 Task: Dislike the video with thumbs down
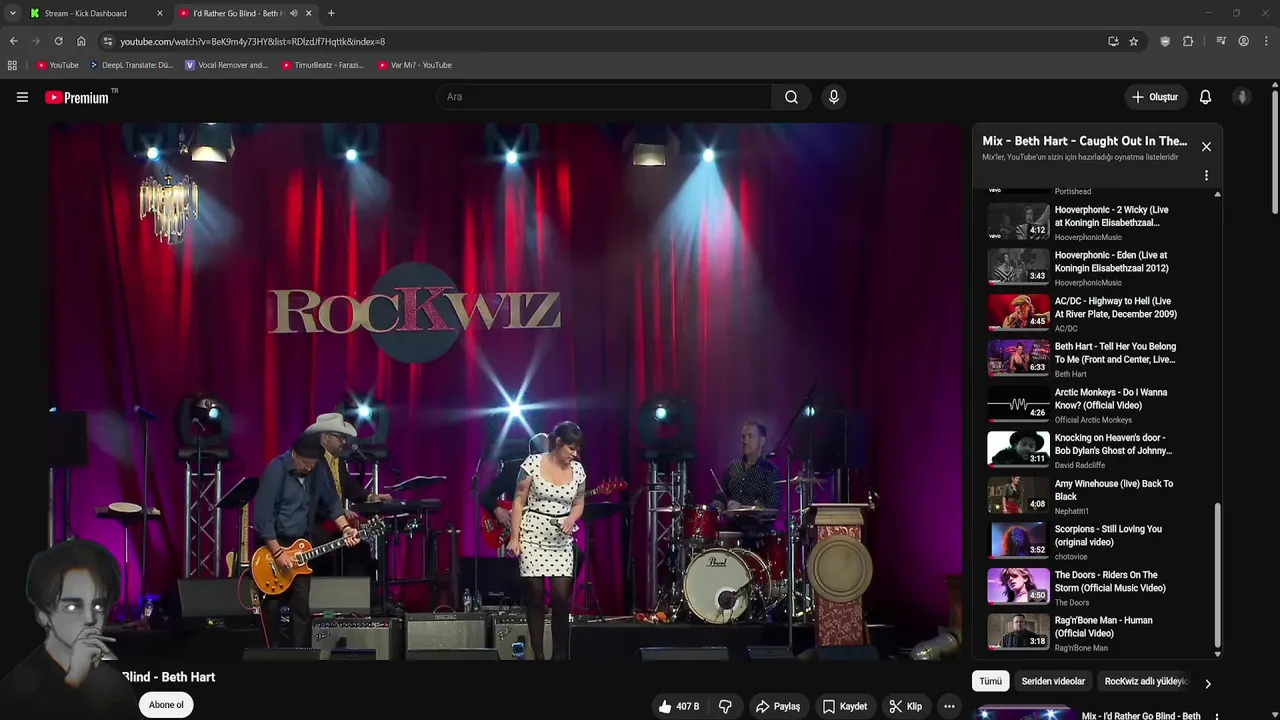coord(725,706)
